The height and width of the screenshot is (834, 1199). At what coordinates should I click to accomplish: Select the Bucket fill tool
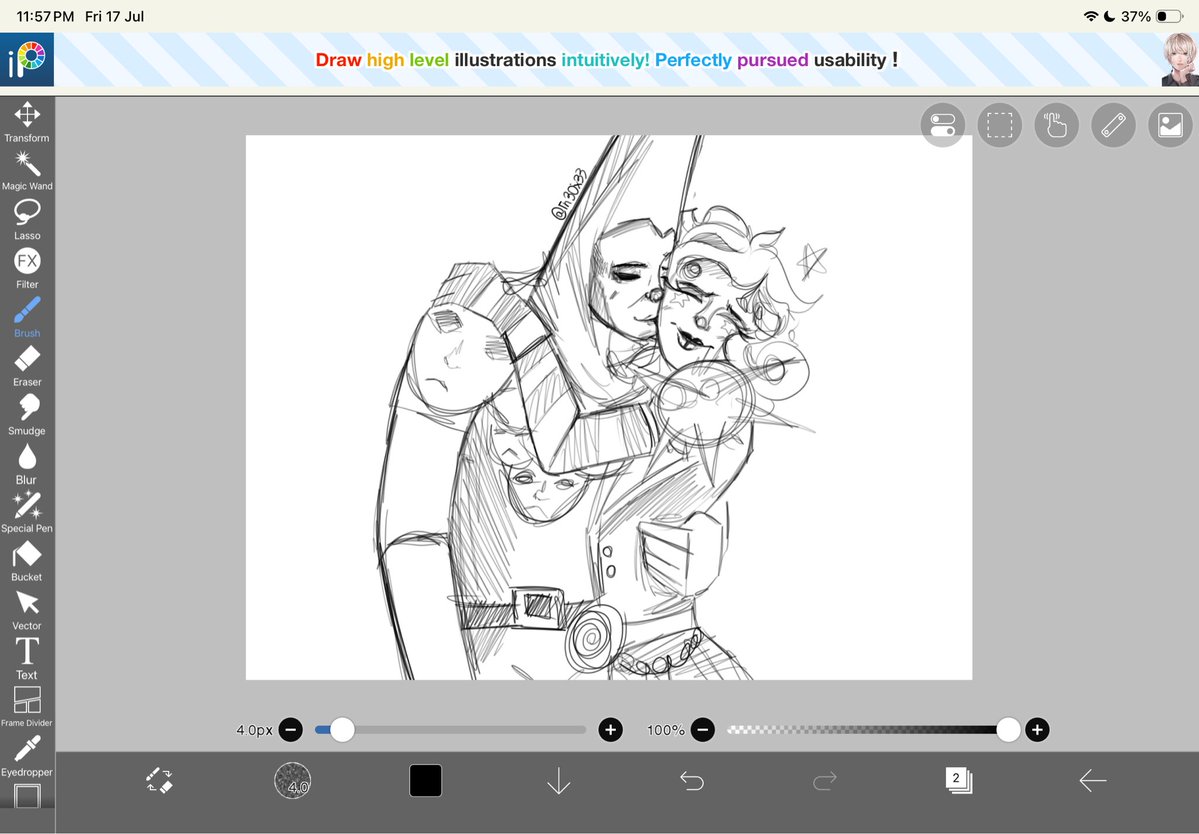[27, 561]
